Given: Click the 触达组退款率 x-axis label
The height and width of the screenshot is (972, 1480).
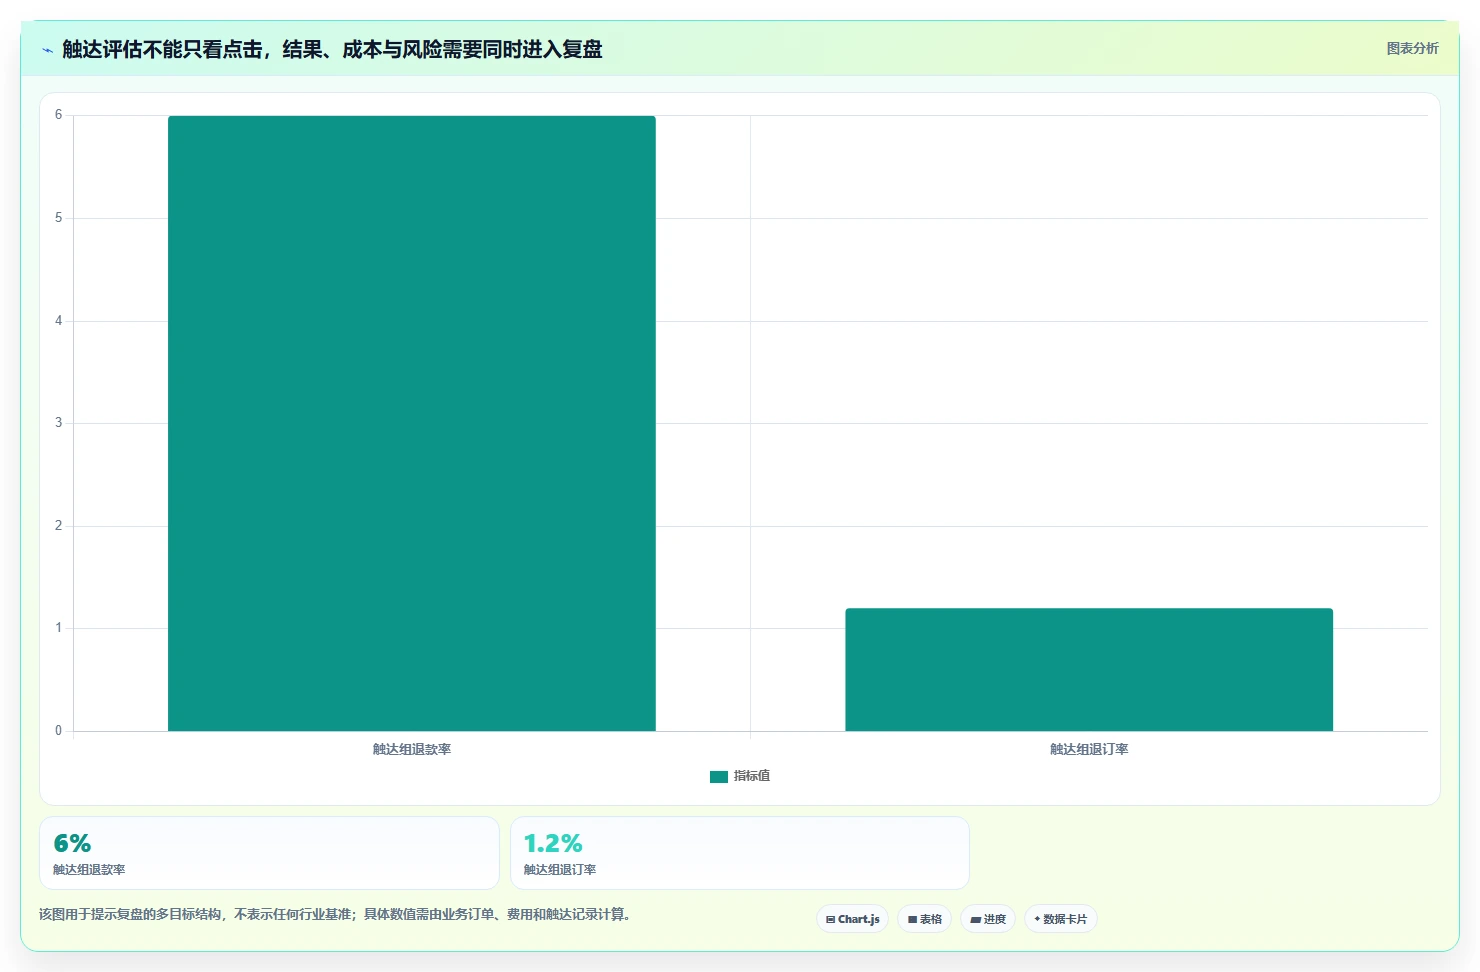Looking at the screenshot, I should [412, 749].
